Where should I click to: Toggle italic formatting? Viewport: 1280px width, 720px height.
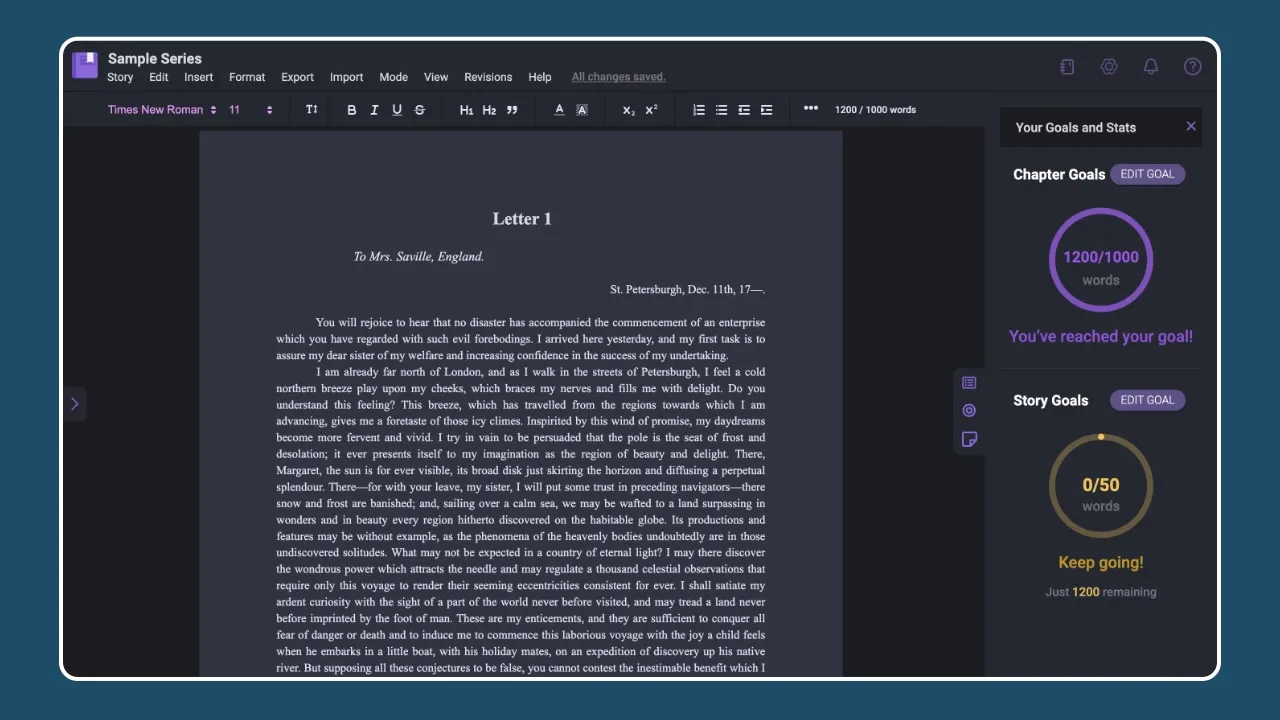click(373, 110)
